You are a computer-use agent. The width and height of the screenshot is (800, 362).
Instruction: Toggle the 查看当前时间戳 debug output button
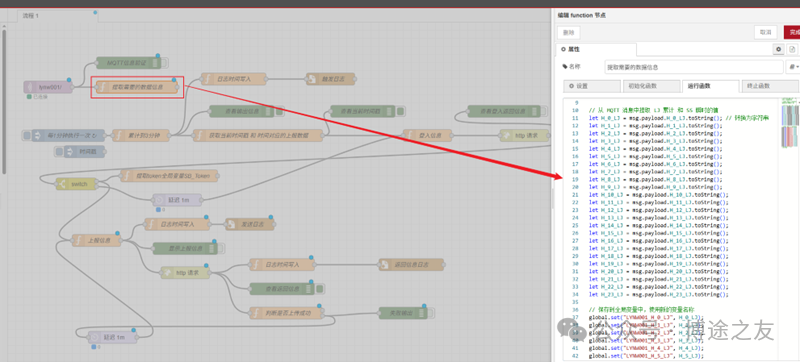pyautogui.click(x=400, y=111)
